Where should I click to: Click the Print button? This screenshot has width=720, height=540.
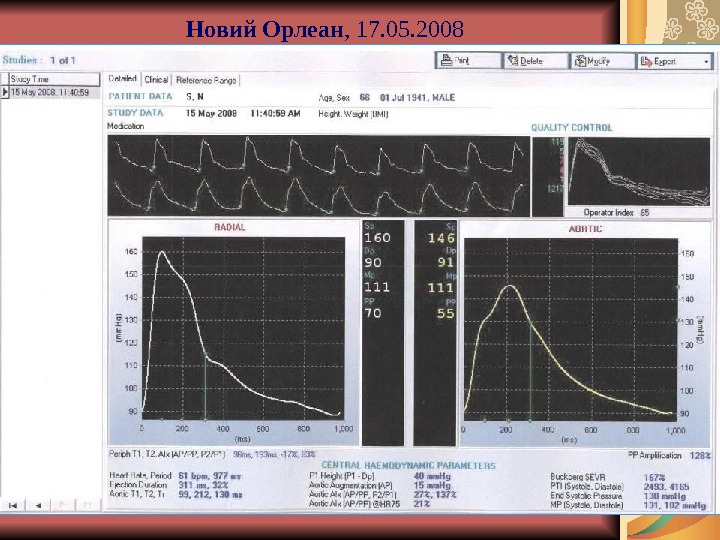point(468,61)
